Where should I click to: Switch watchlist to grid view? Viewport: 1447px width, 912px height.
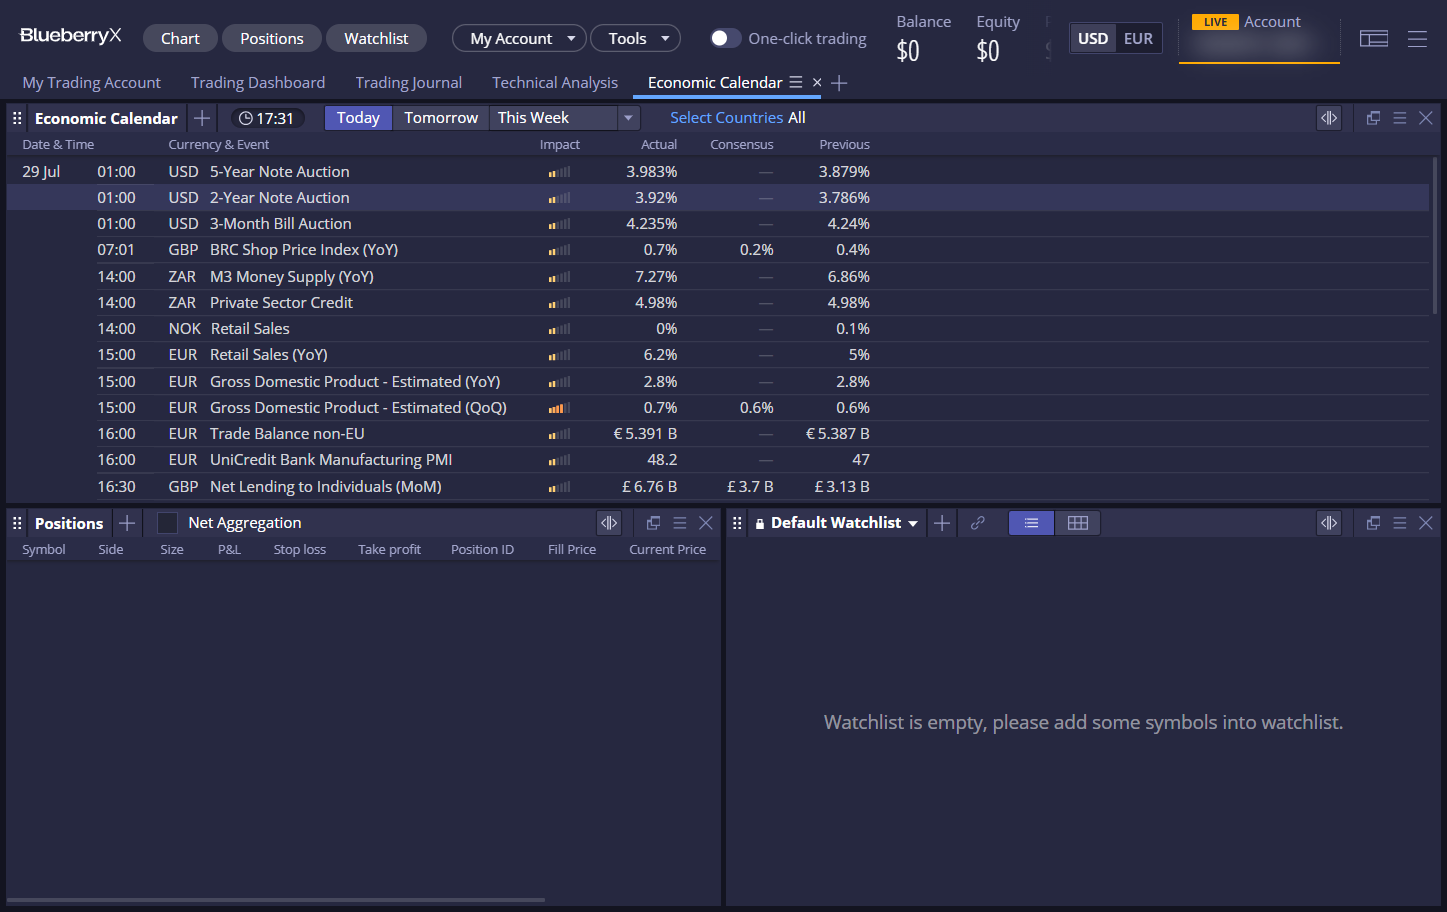tap(1078, 523)
